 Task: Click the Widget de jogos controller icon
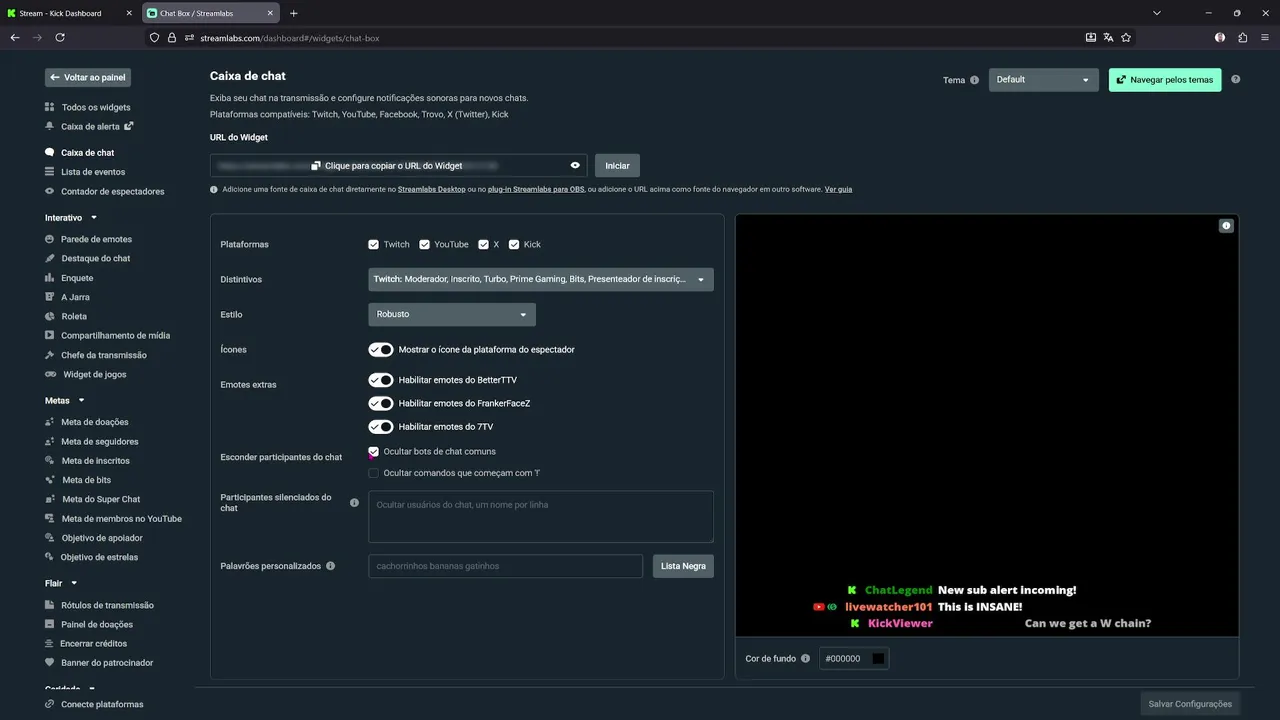[51, 374]
